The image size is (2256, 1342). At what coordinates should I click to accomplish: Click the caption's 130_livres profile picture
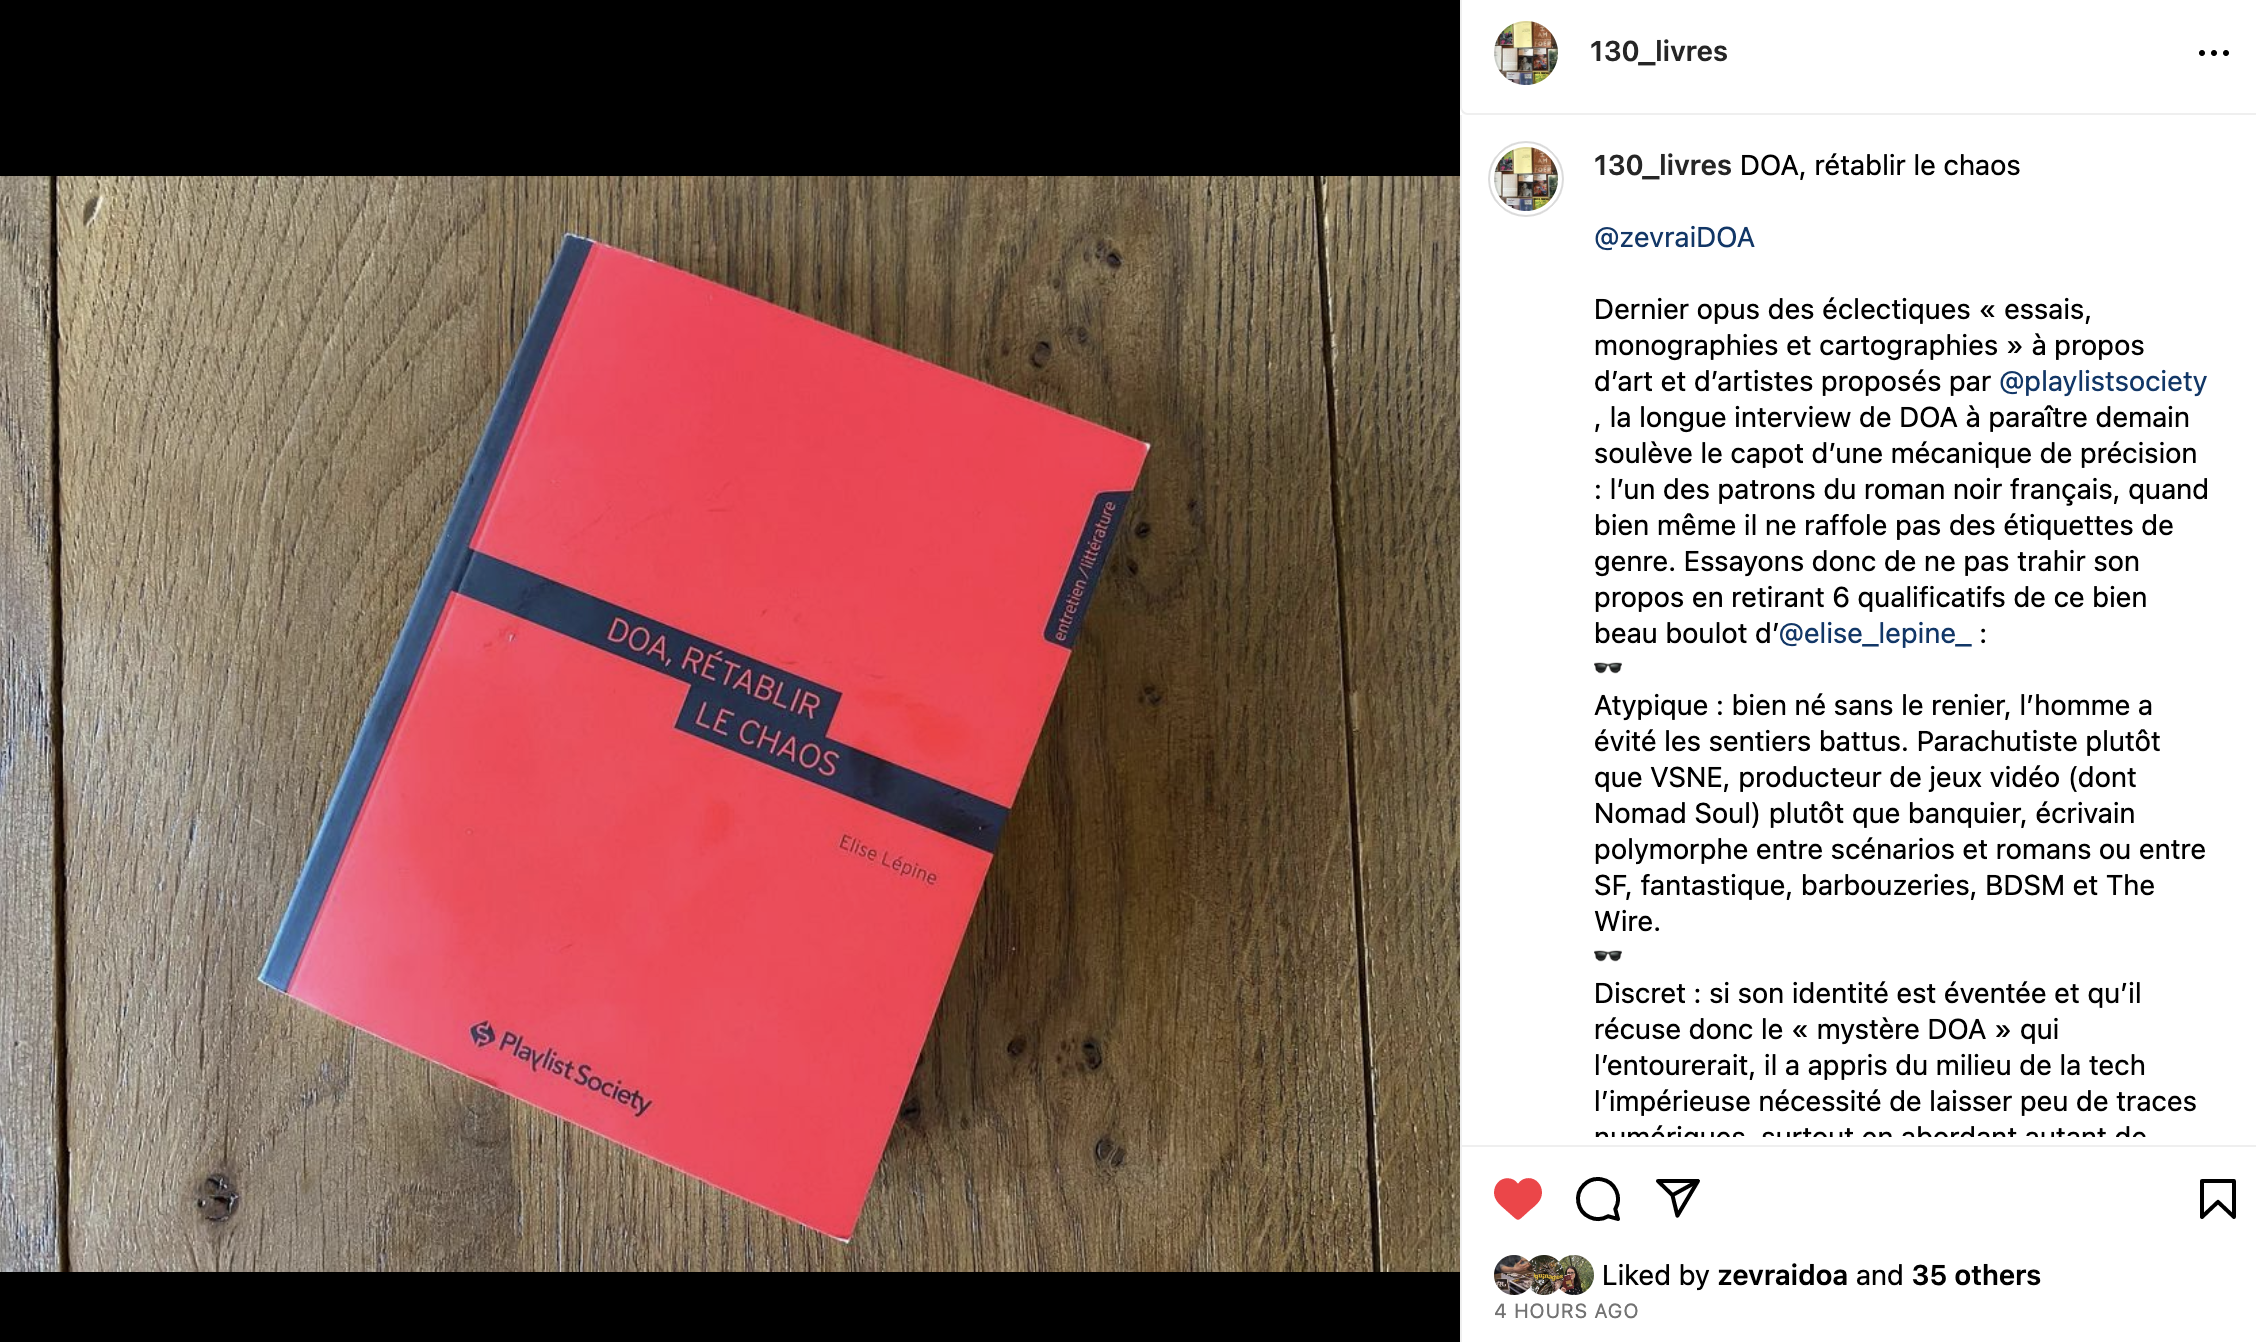coord(1526,179)
